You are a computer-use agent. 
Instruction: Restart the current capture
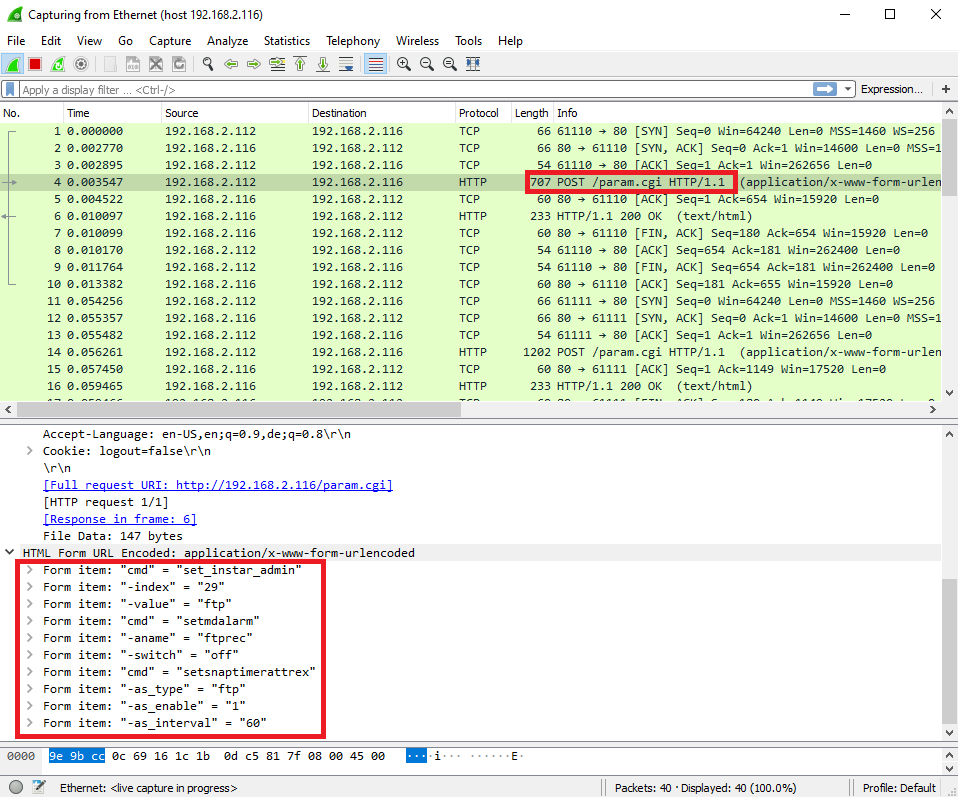58,64
